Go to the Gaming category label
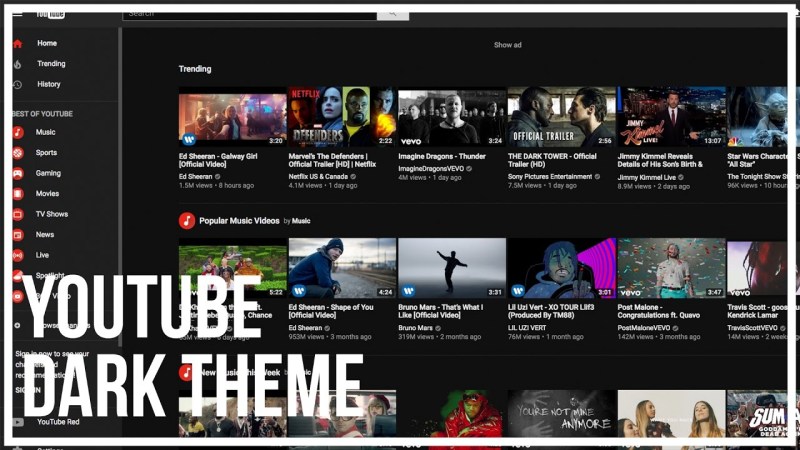The image size is (800, 450). pos(48,173)
